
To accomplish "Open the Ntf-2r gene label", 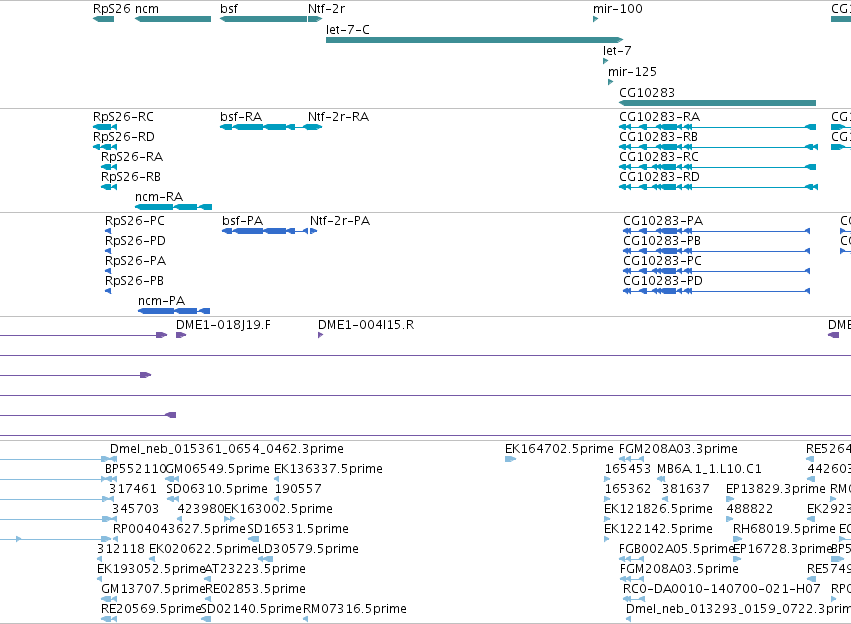I will (x=326, y=9).
